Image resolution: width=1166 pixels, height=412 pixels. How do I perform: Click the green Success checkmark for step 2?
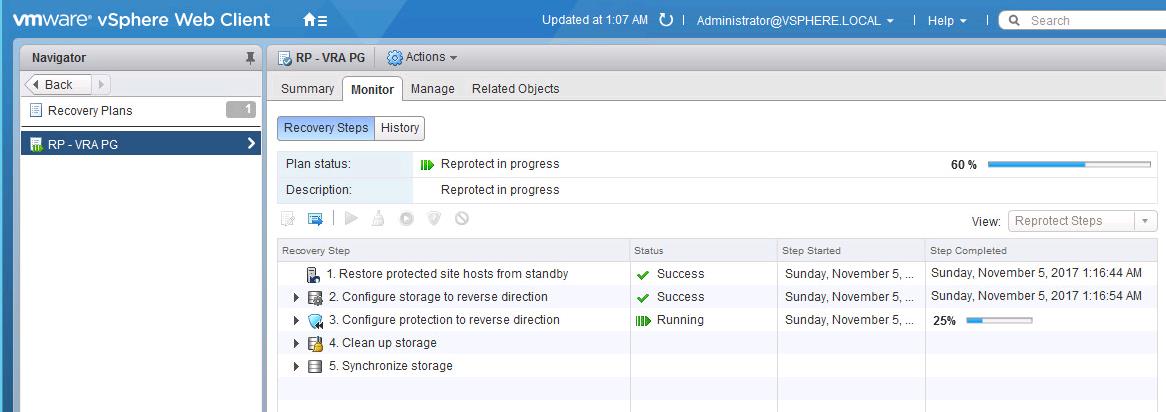tap(643, 297)
